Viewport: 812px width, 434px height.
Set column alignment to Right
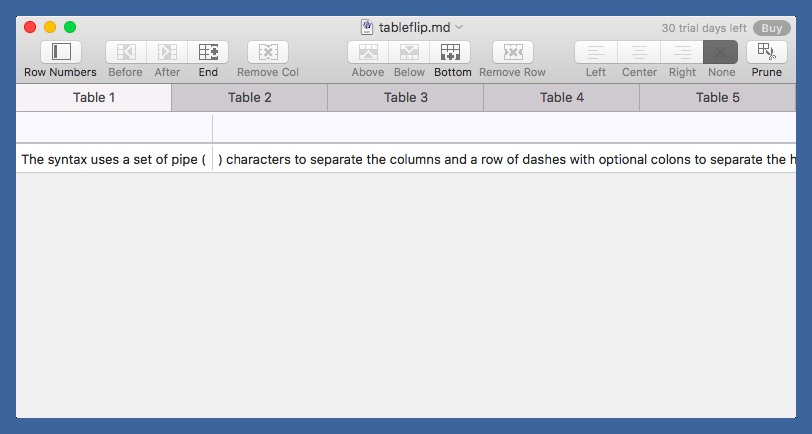682,52
